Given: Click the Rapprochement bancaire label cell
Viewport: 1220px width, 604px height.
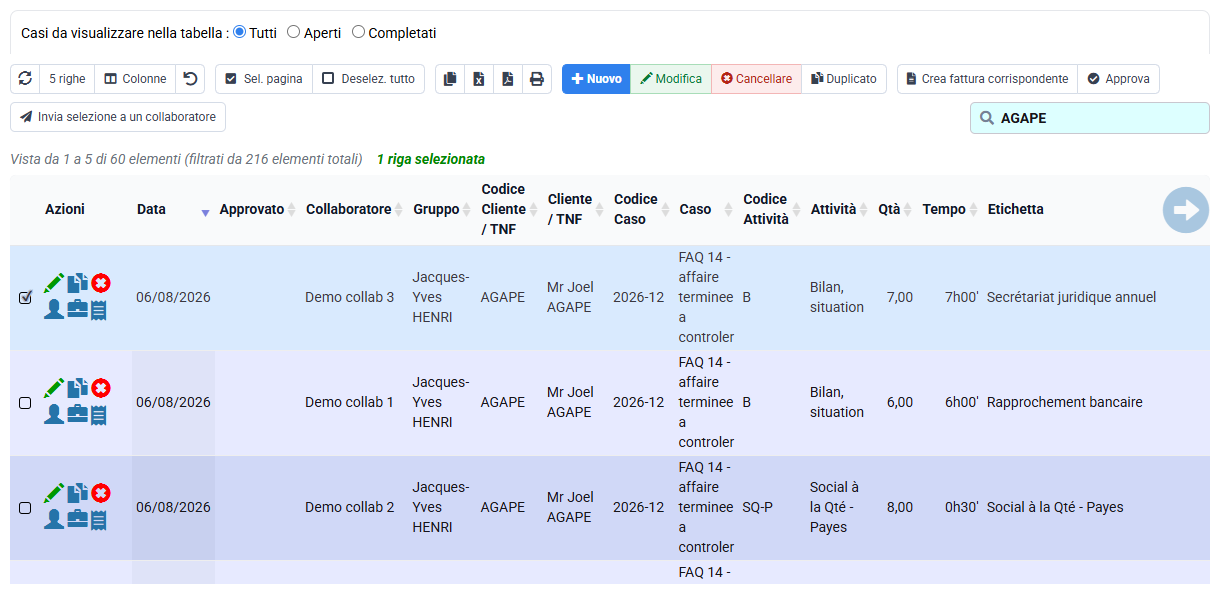Looking at the screenshot, I should coord(1064,402).
